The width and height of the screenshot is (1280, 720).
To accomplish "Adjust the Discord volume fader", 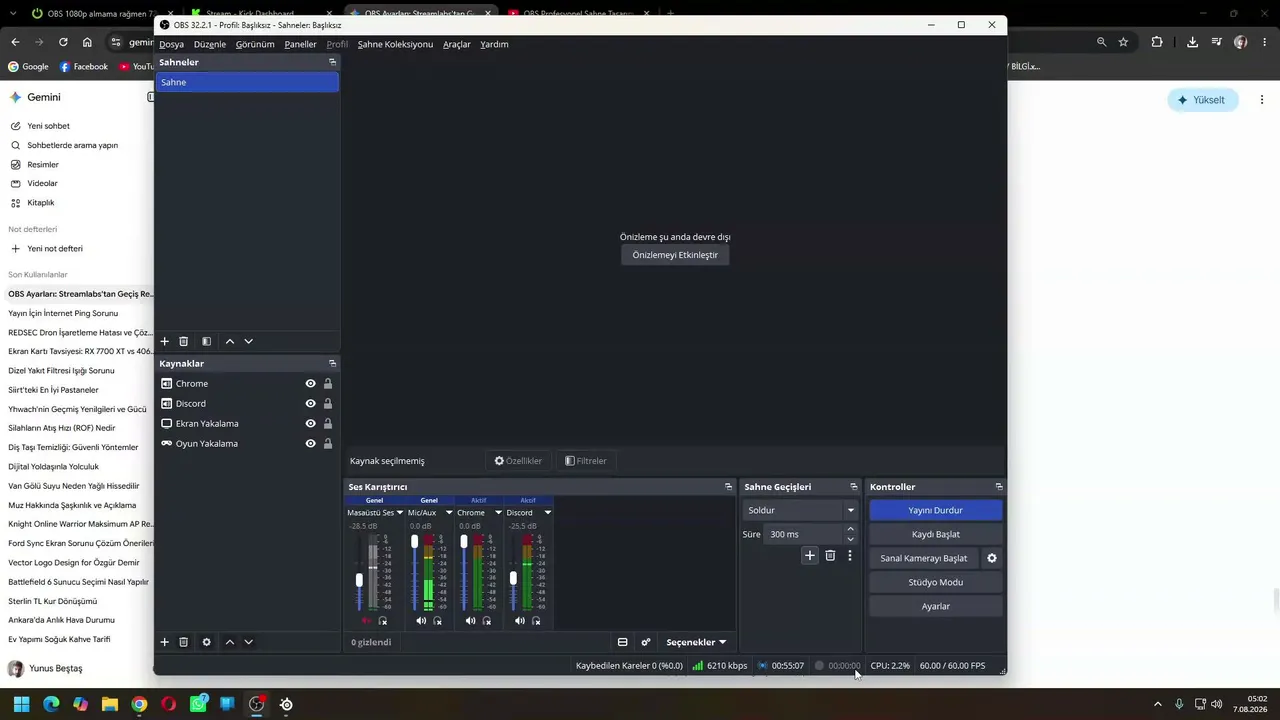I will pos(513,578).
